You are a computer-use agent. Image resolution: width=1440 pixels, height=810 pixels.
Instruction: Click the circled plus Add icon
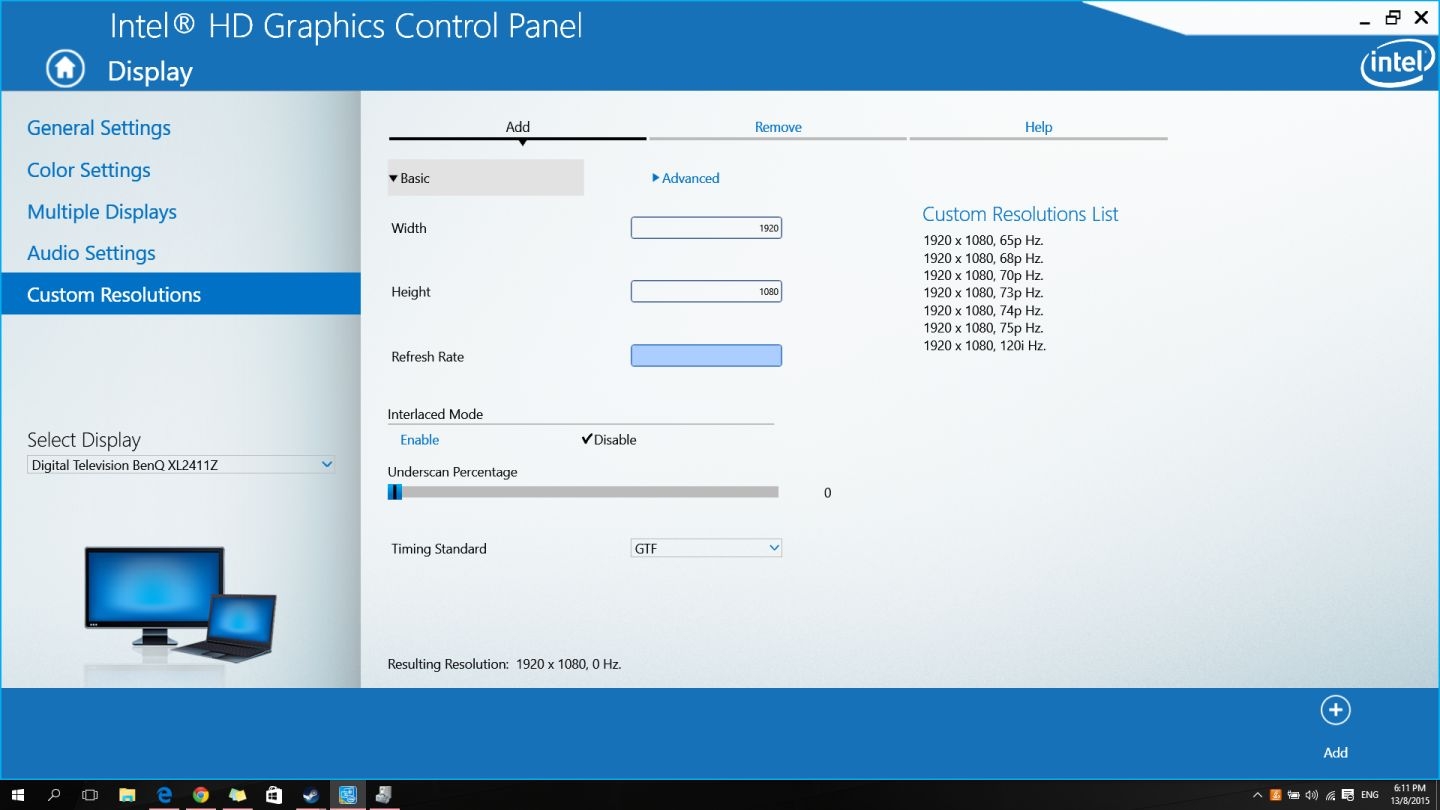1335,710
